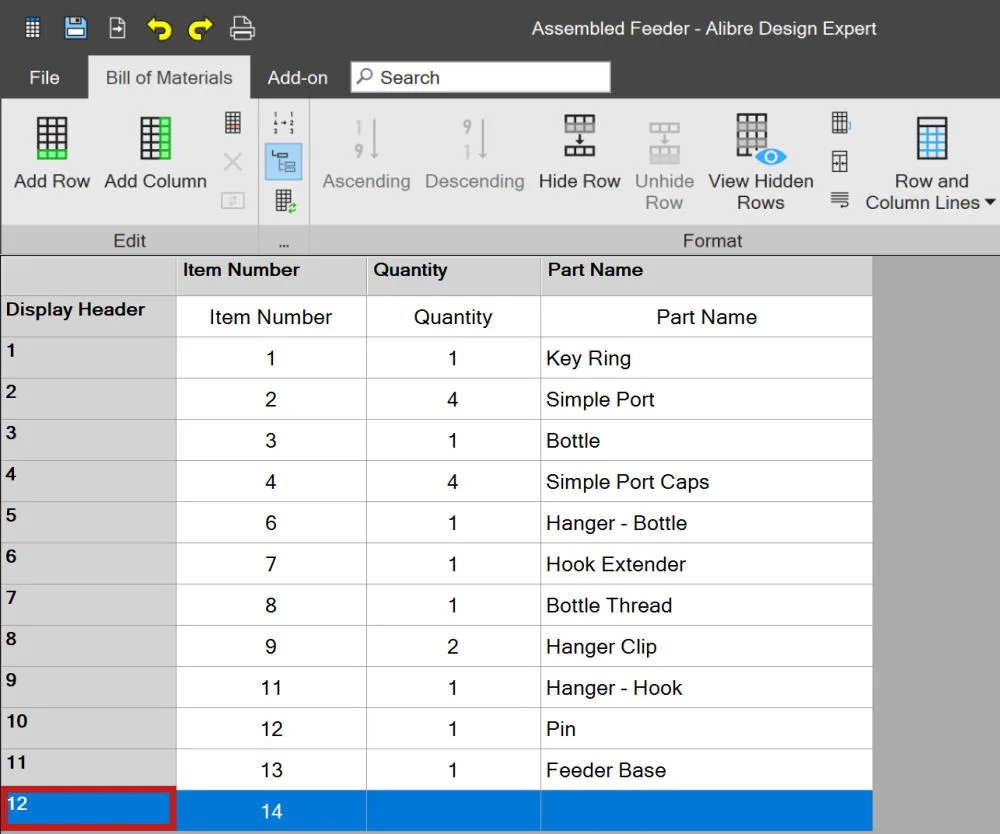Switch to the Bill of Materials tab
1000x834 pixels.
point(169,78)
